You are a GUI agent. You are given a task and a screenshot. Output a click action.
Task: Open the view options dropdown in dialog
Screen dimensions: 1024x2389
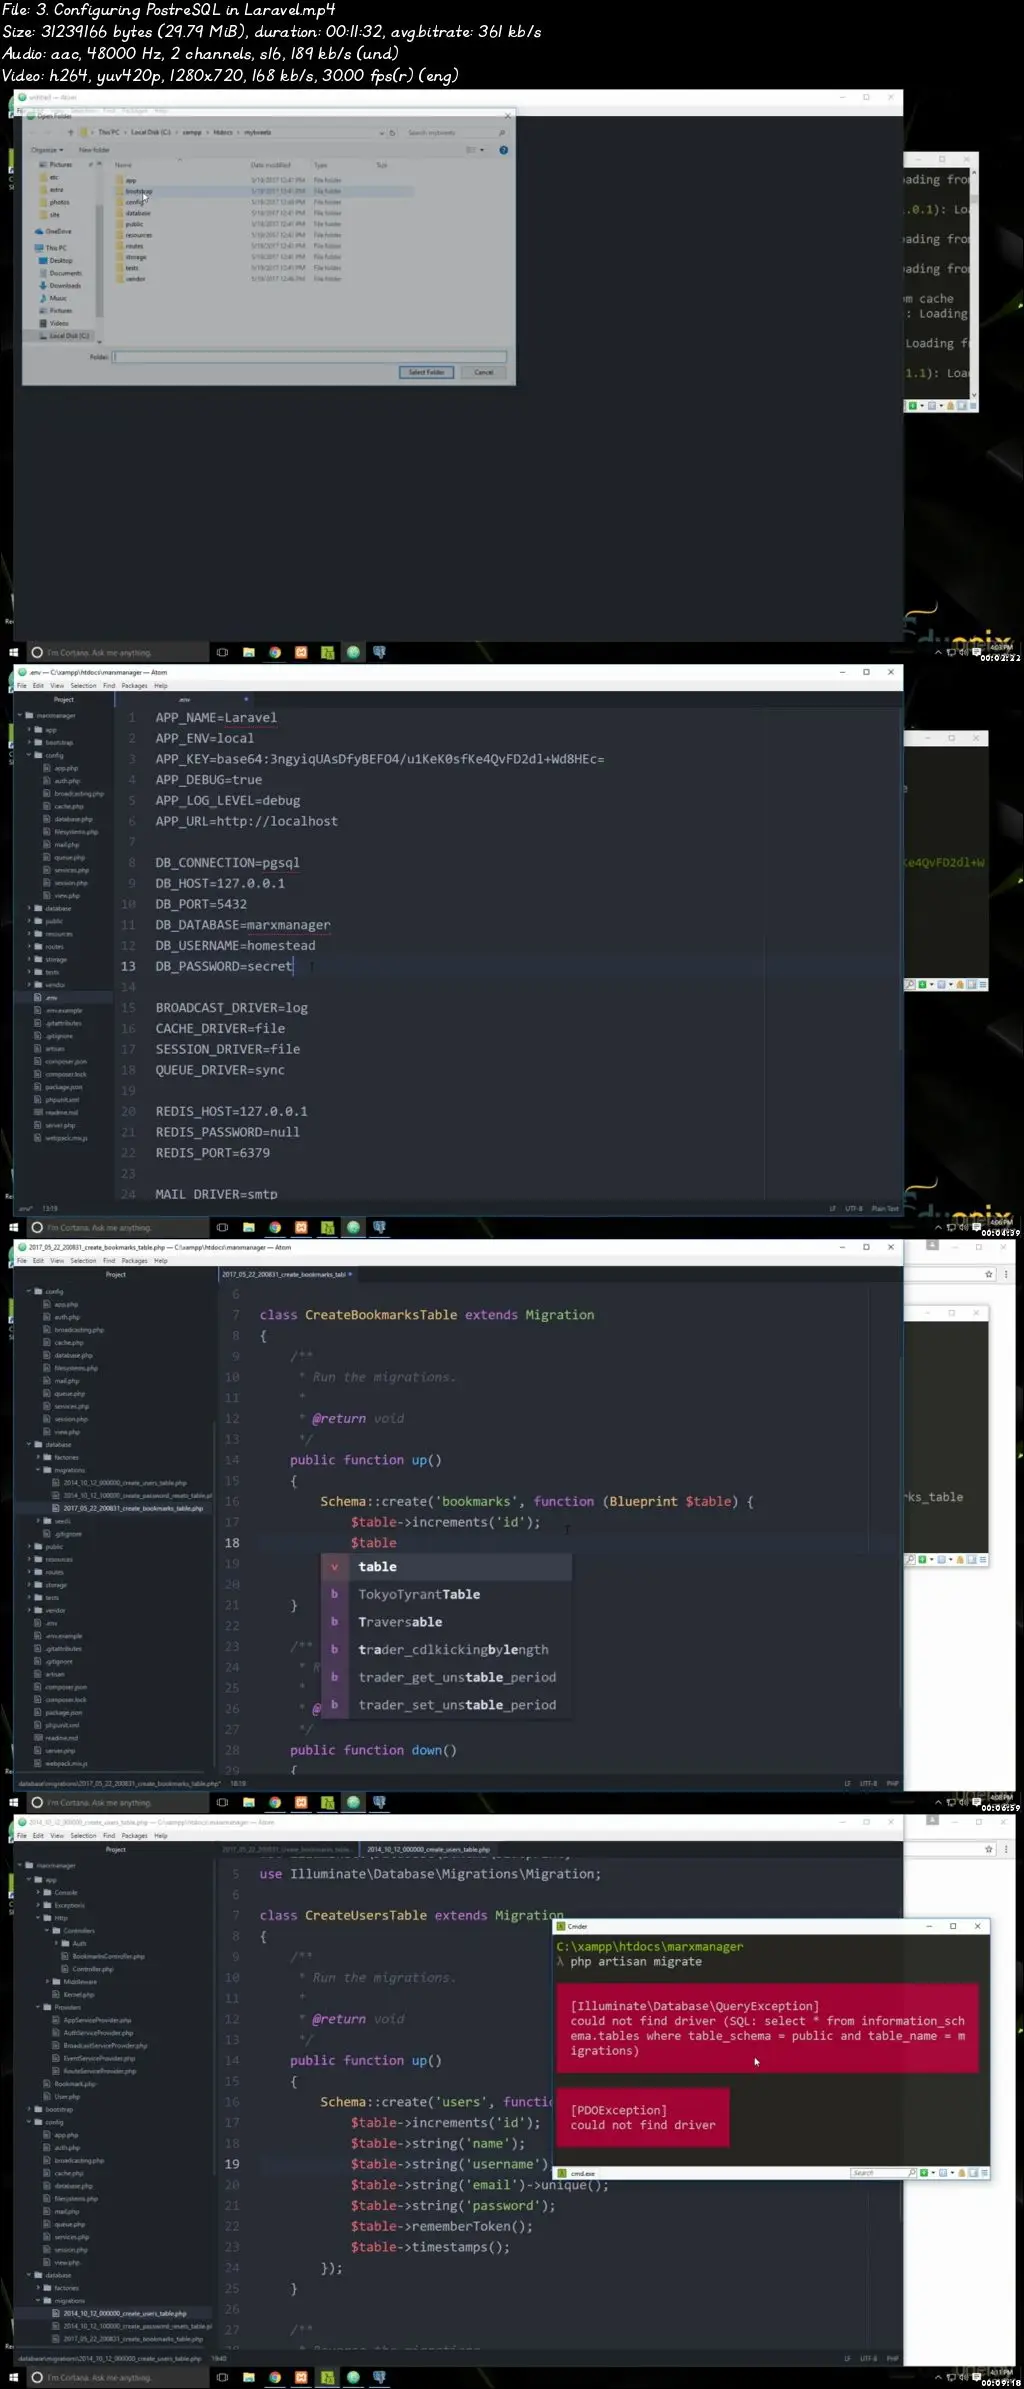(x=475, y=150)
